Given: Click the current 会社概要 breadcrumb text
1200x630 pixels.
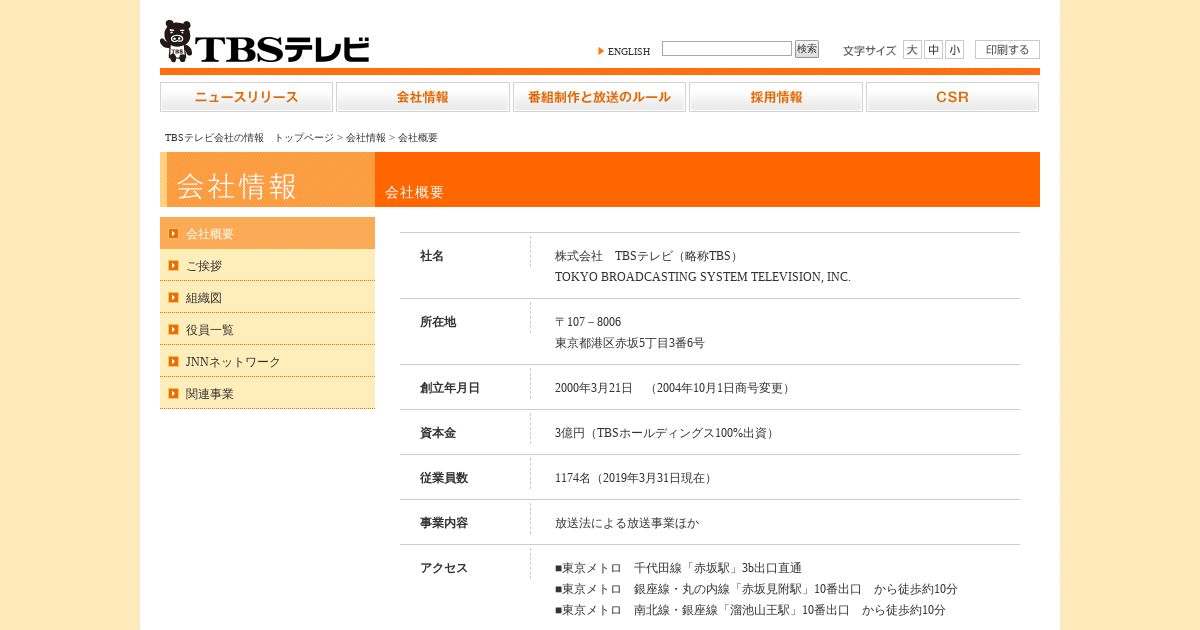Looking at the screenshot, I should tap(418, 138).
